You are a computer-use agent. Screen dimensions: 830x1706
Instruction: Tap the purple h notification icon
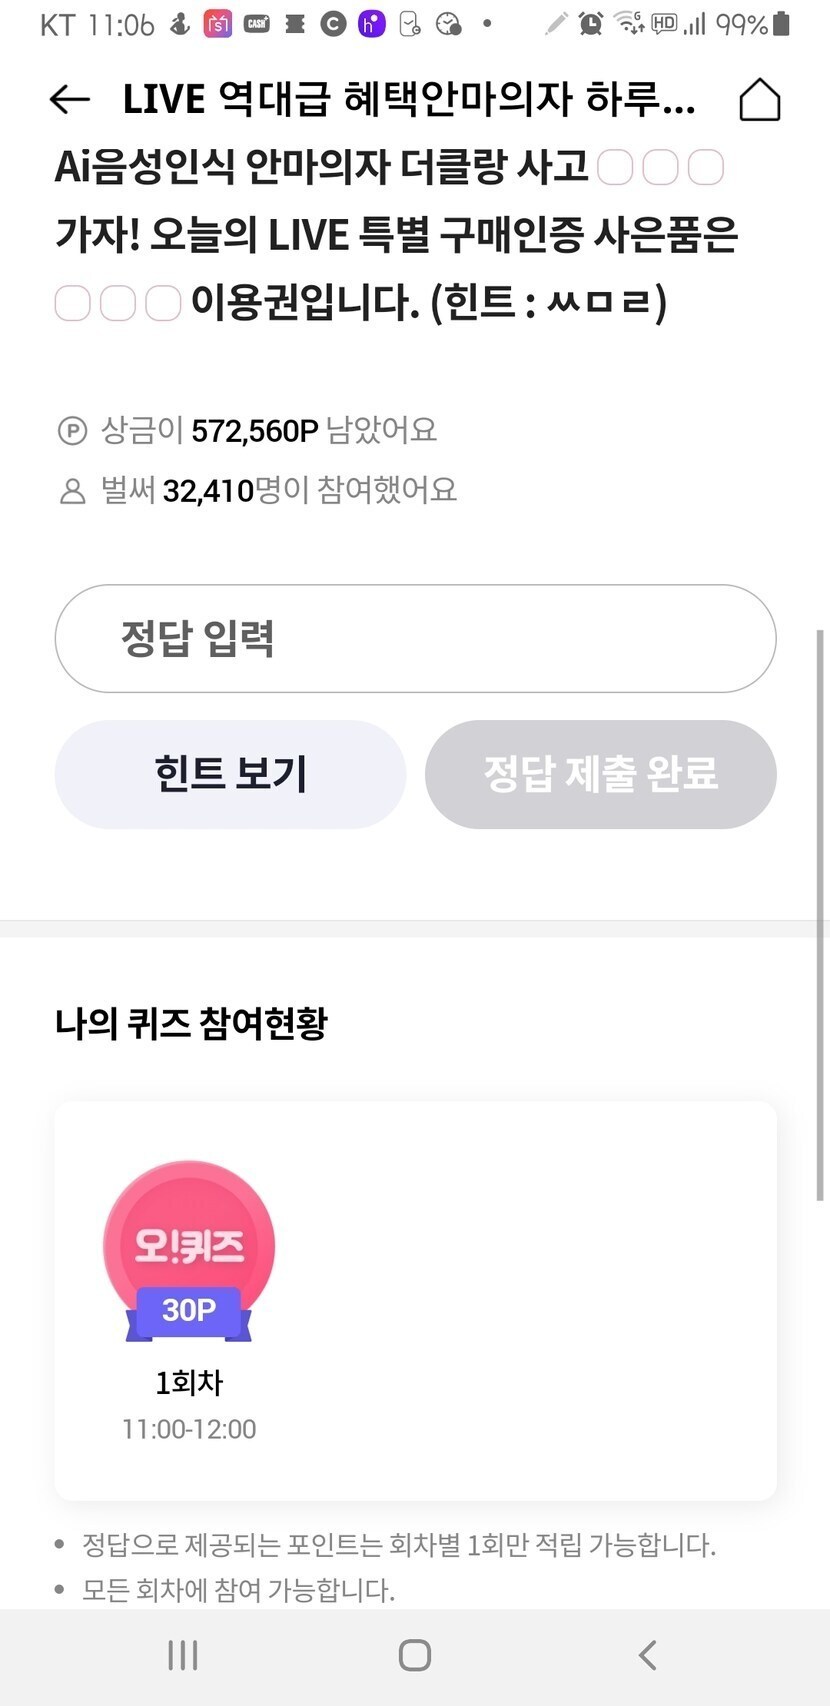[x=371, y=24]
